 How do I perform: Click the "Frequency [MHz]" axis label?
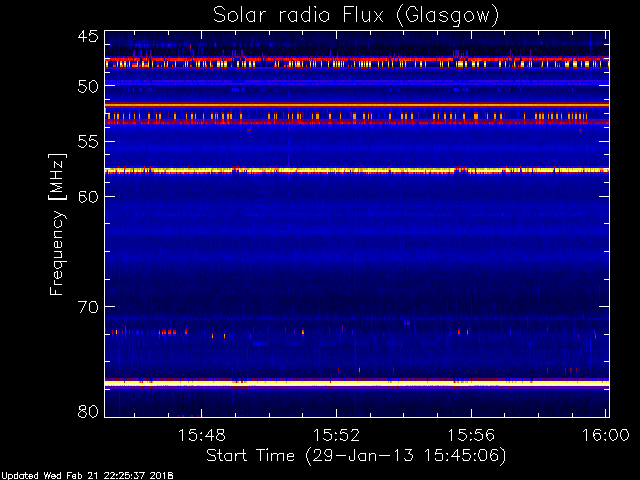[57, 224]
